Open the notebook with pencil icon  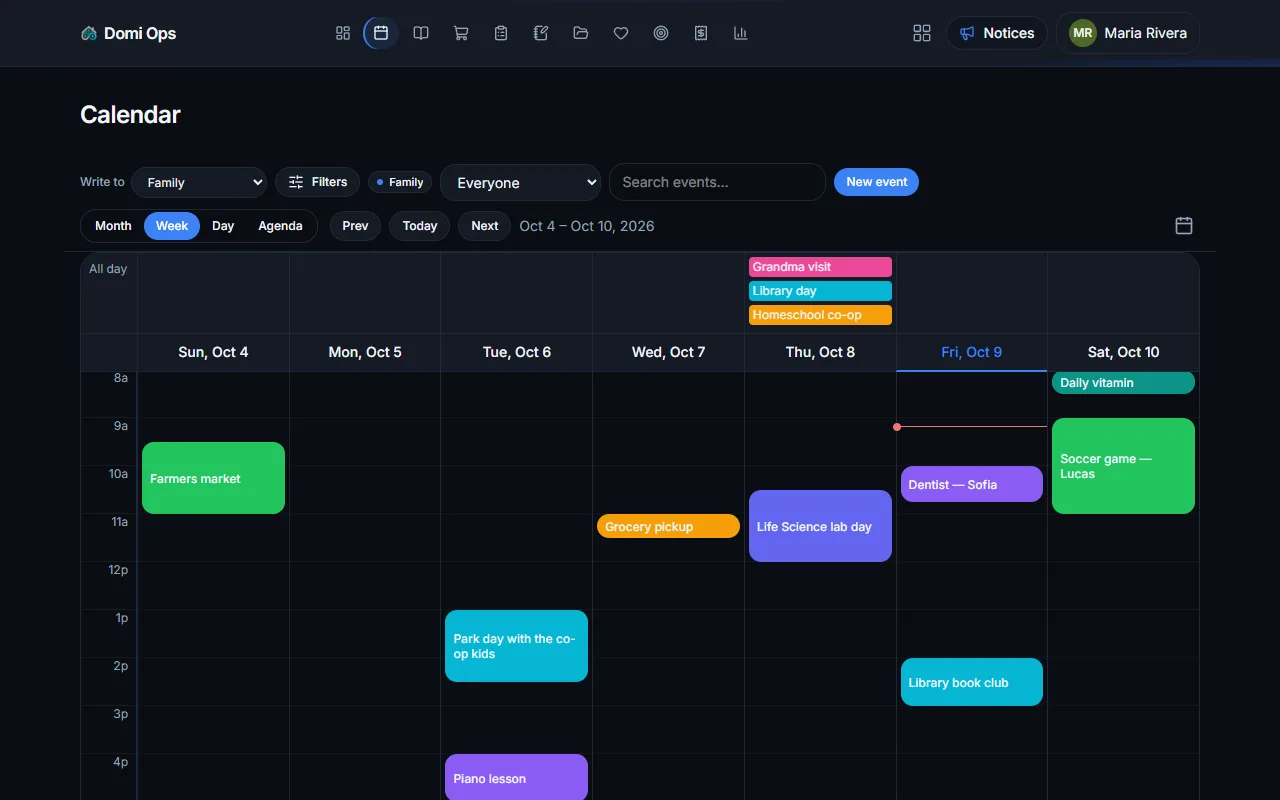541,33
